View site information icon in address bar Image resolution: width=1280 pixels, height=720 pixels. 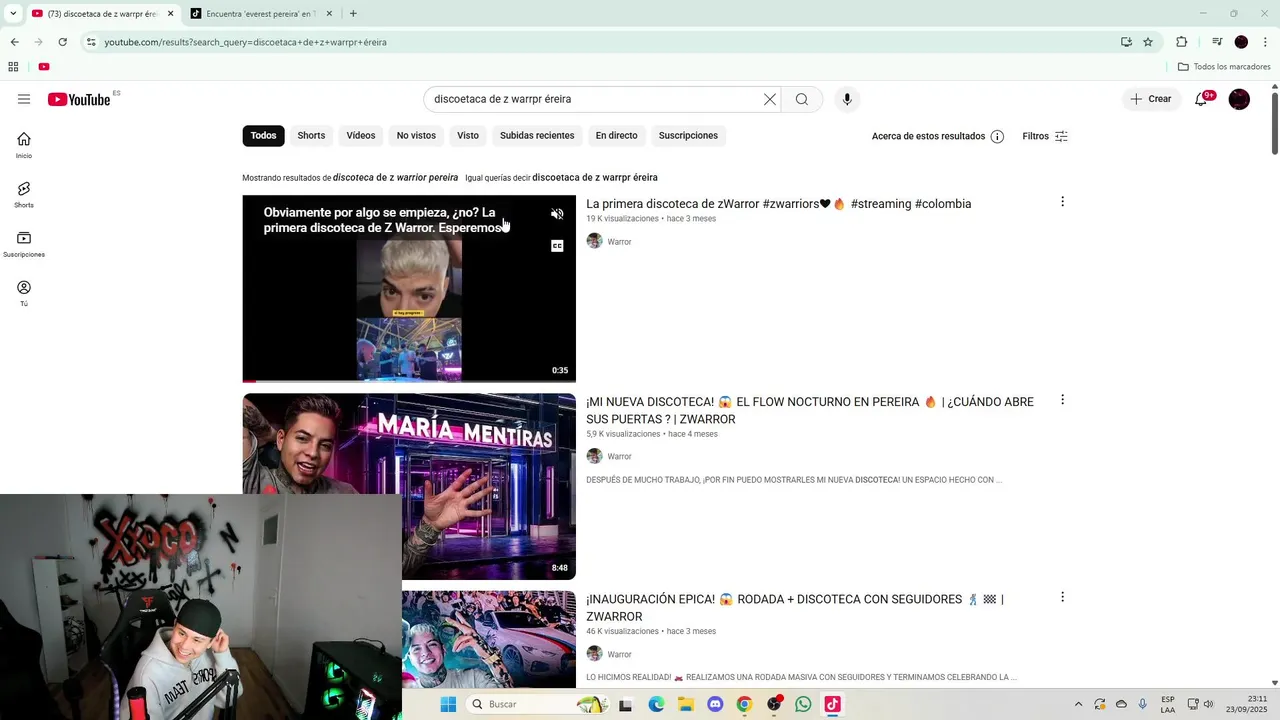tap(91, 42)
